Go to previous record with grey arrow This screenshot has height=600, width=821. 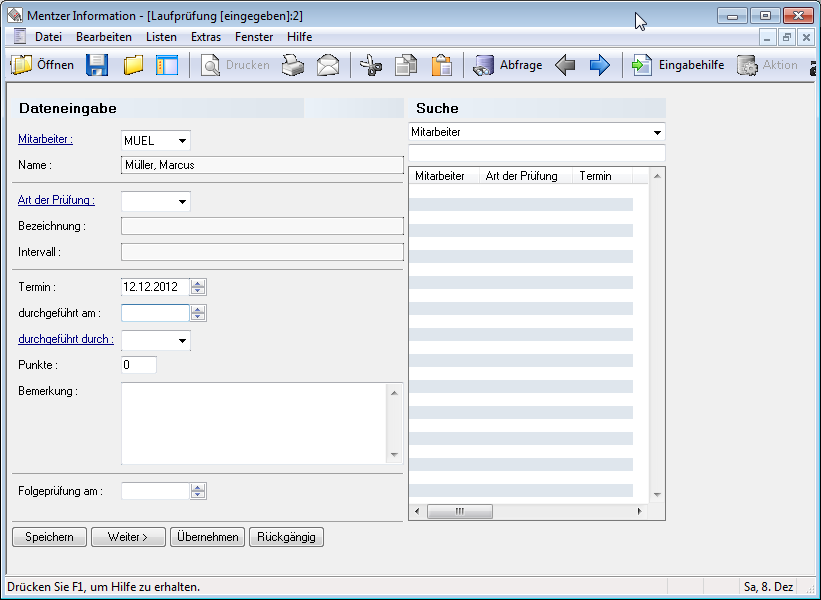pos(565,66)
